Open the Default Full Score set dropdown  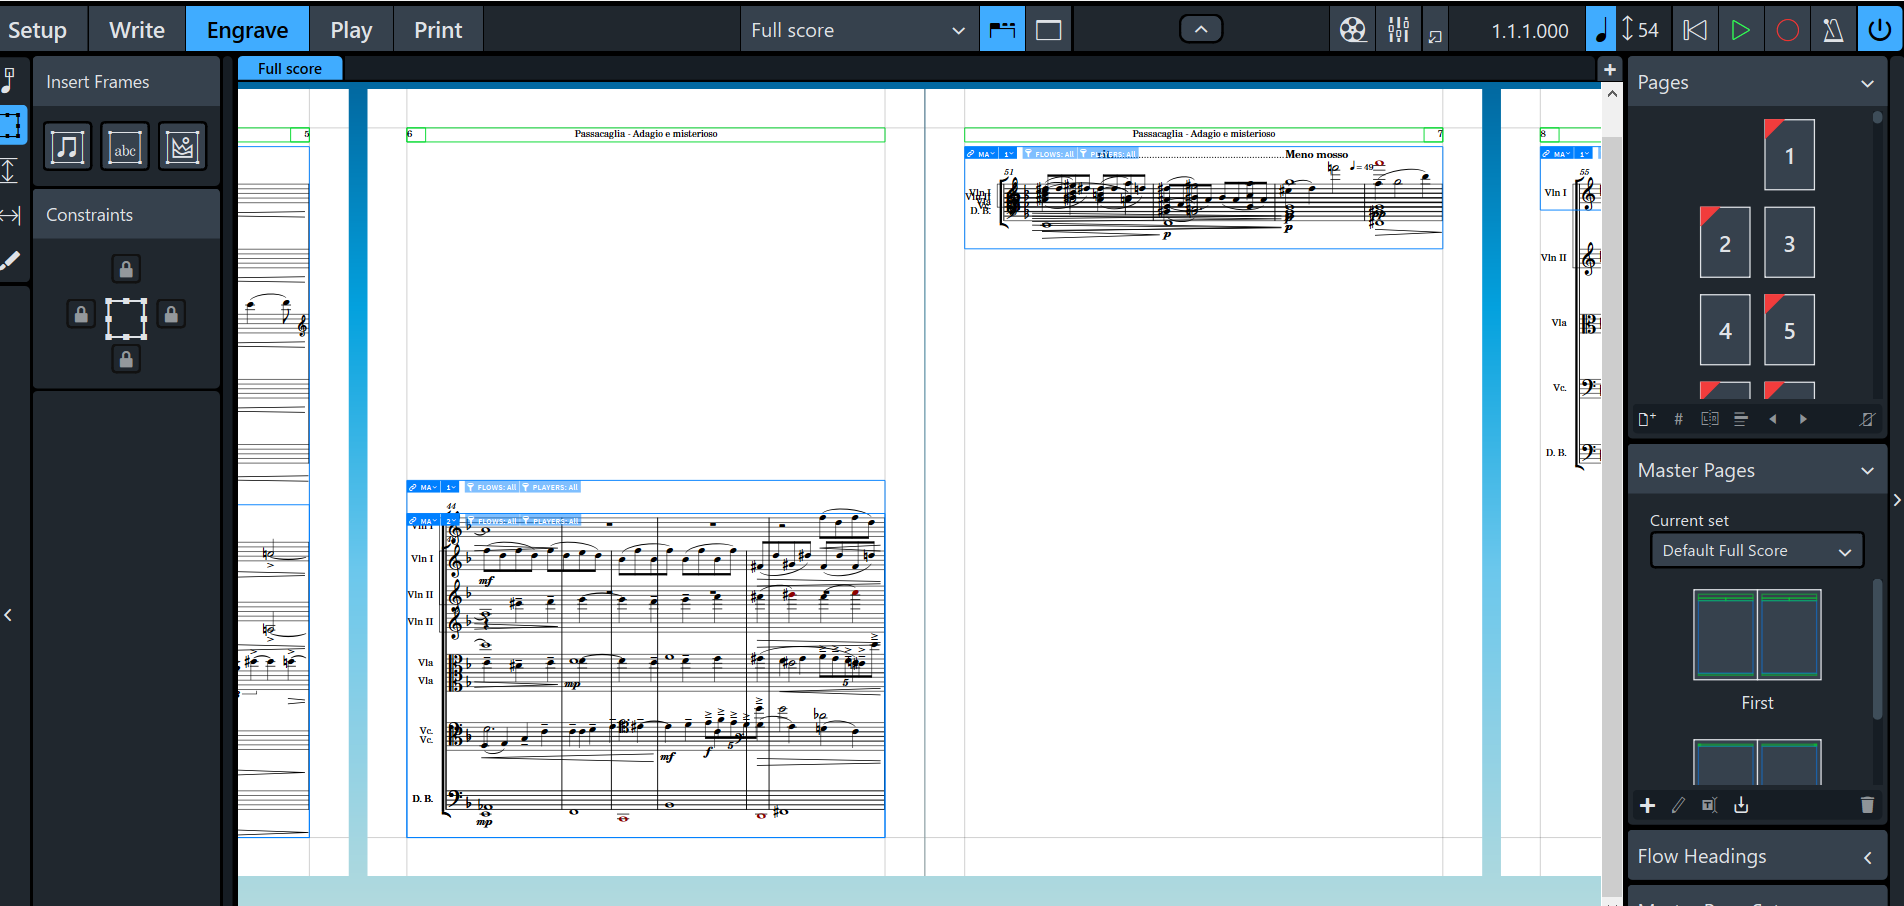click(x=1756, y=551)
